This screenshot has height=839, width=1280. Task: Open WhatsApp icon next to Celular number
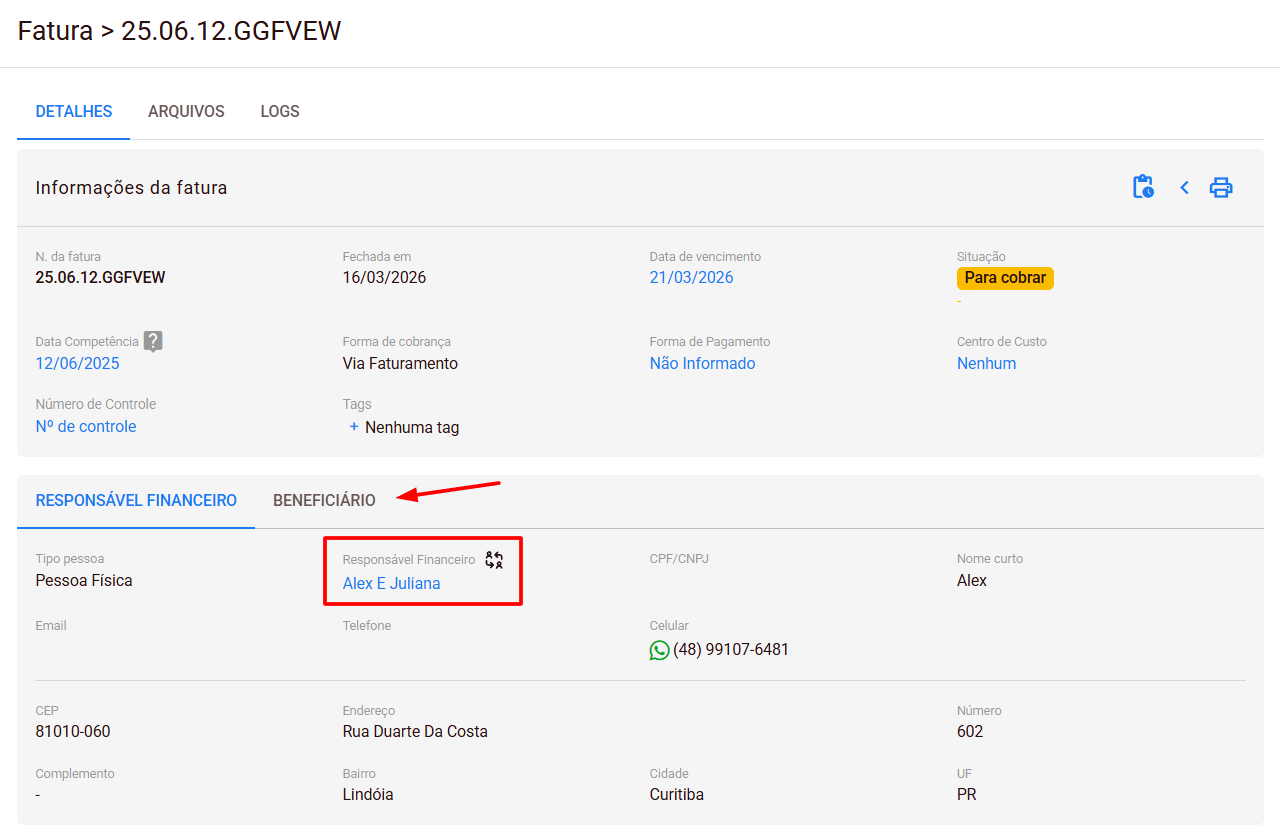click(x=659, y=650)
